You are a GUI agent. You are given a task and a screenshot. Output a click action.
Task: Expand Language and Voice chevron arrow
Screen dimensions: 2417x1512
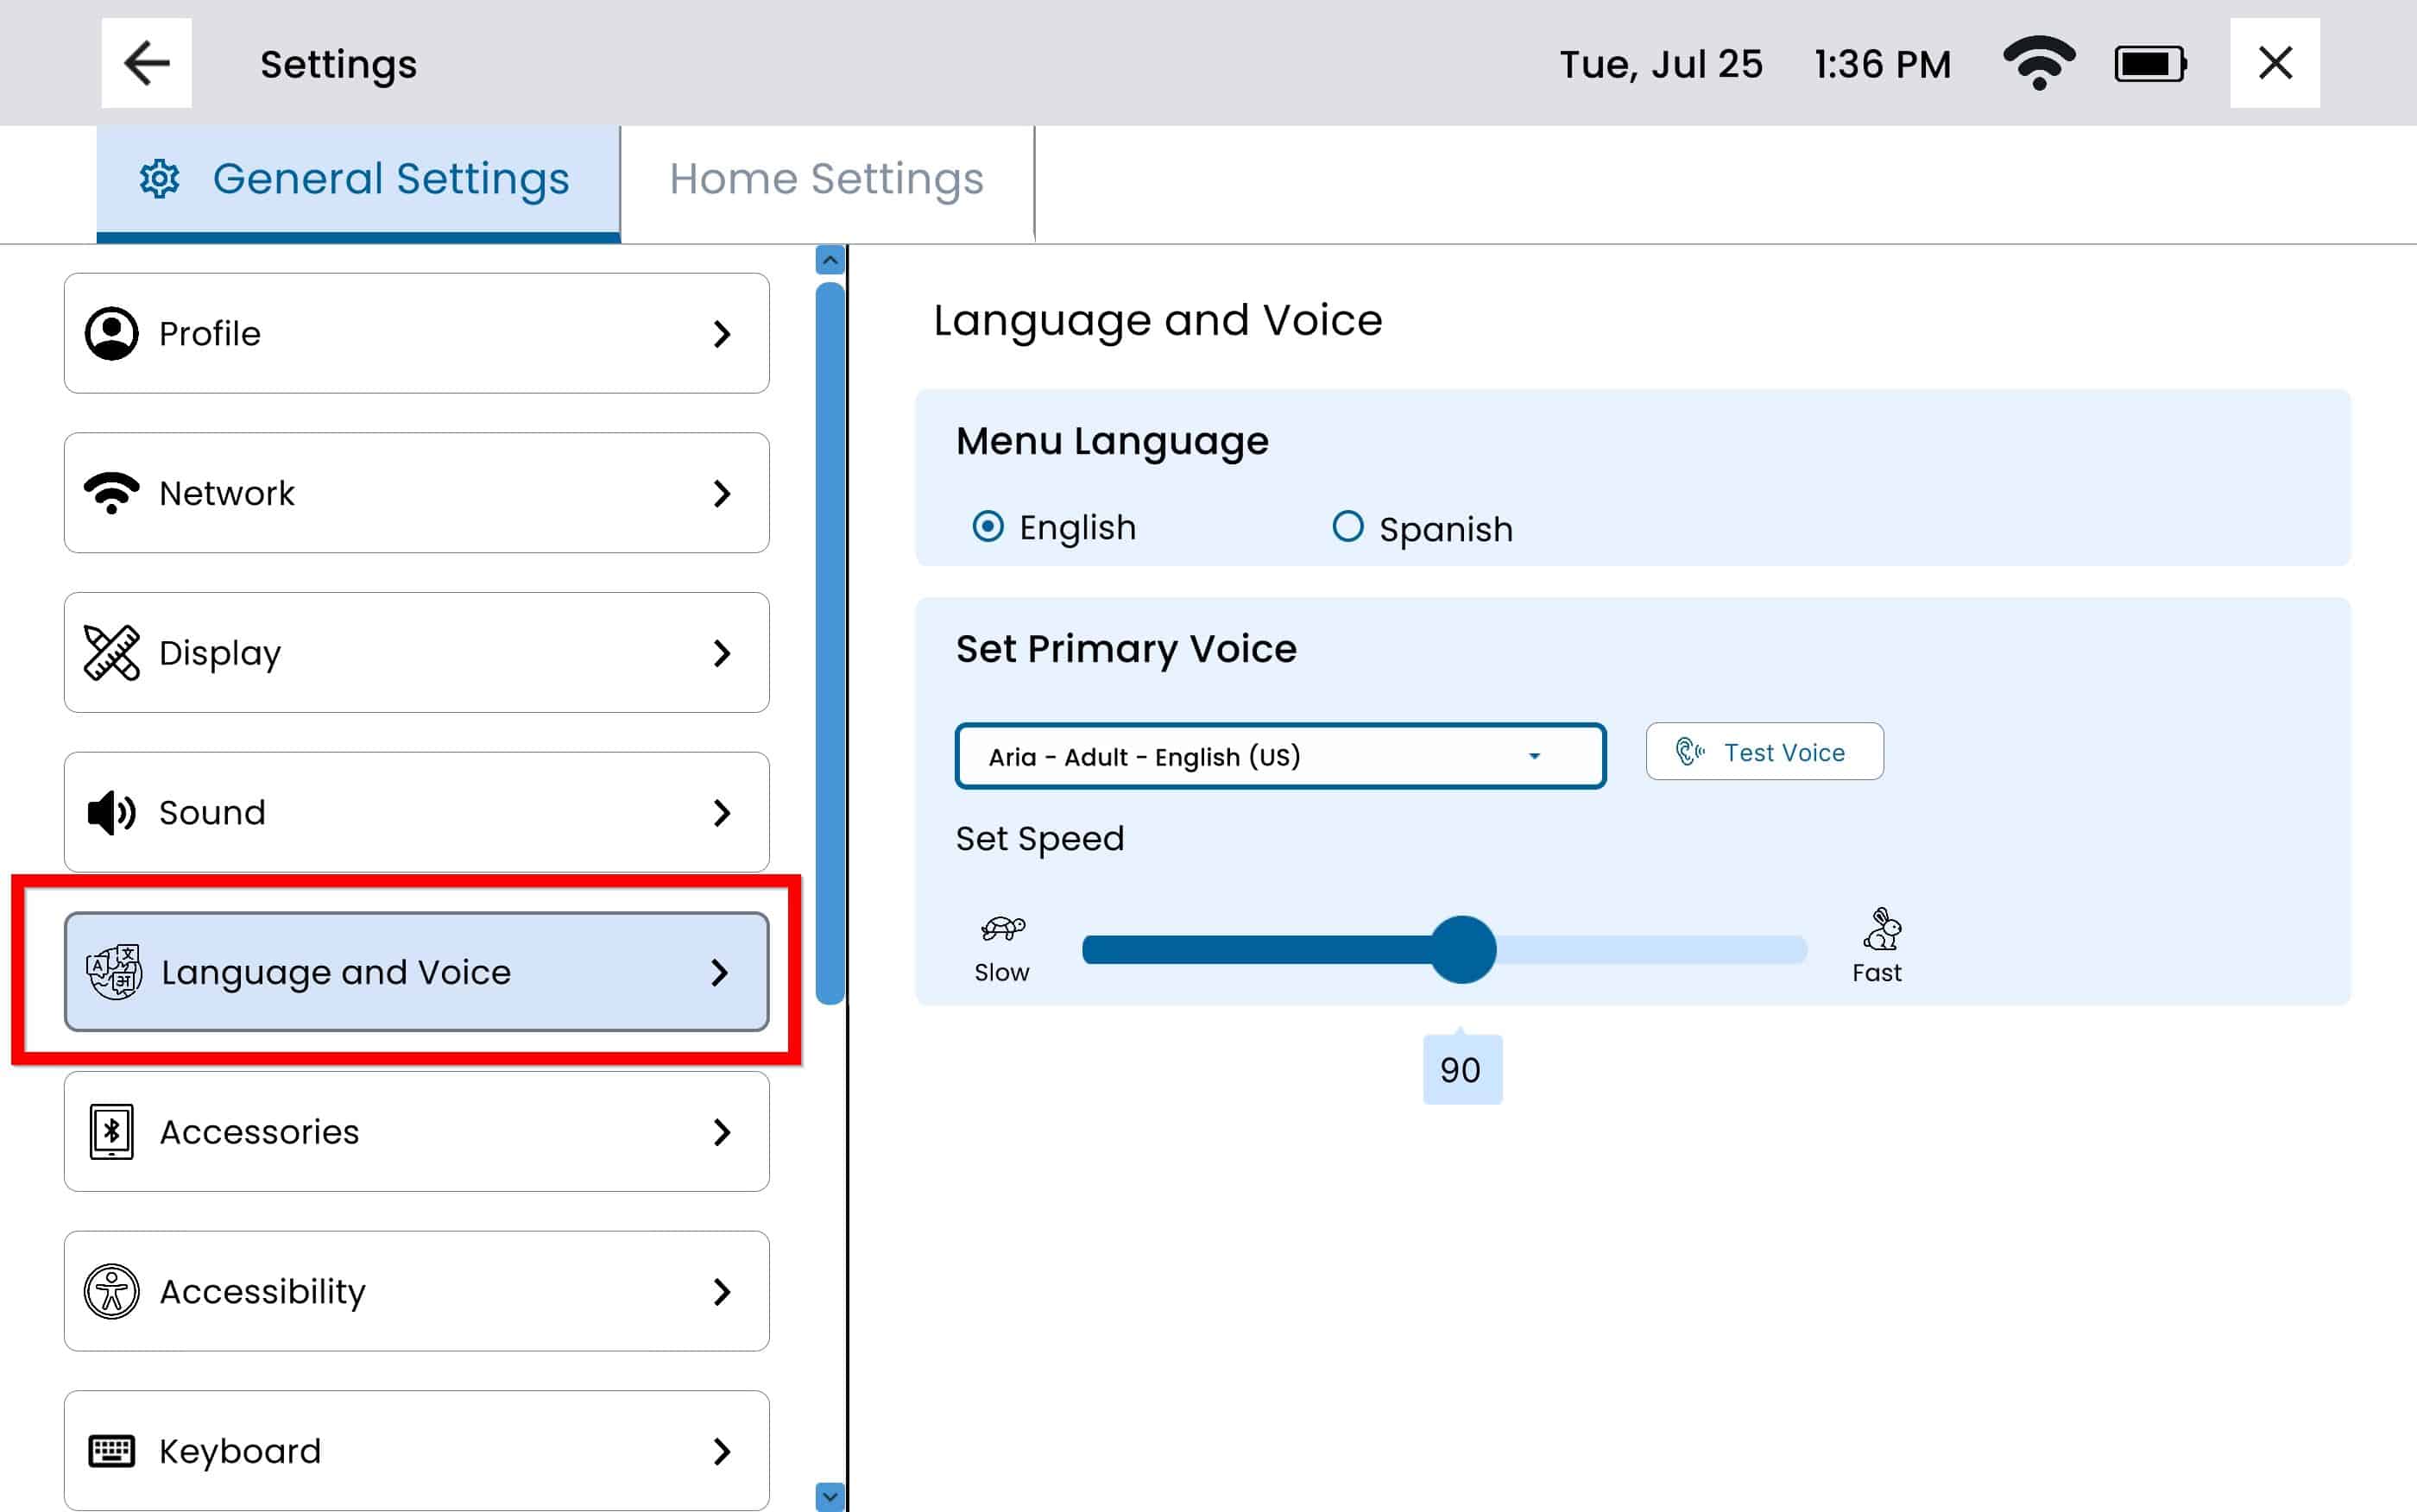click(x=719, y=972)
